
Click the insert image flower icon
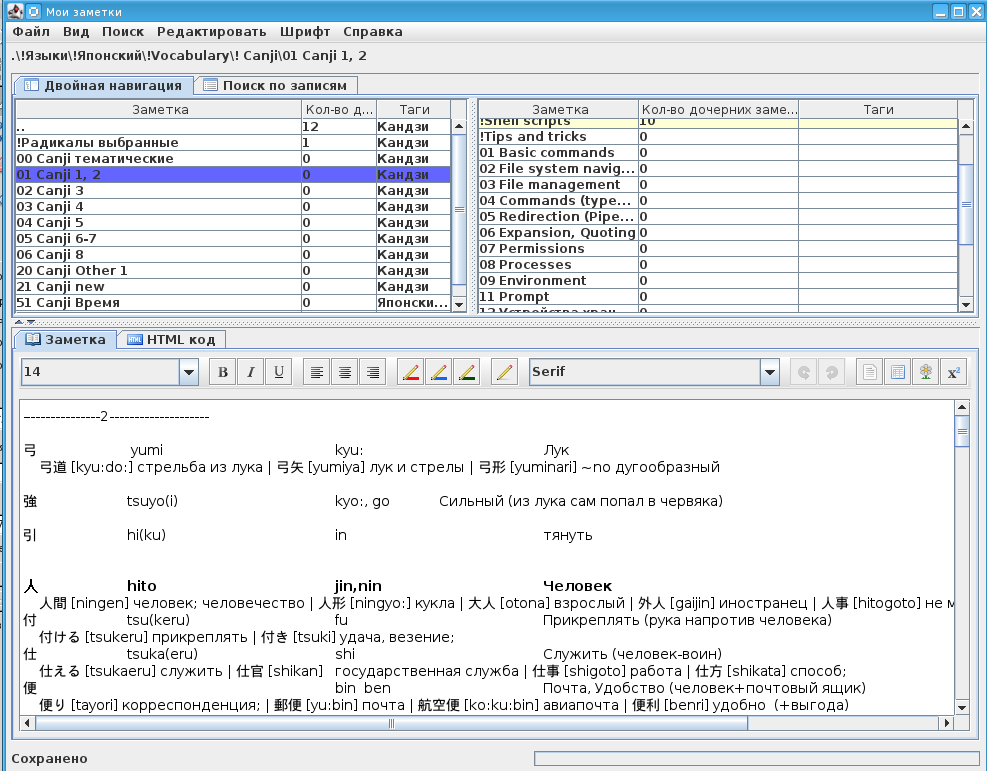[x=926, y=372]
